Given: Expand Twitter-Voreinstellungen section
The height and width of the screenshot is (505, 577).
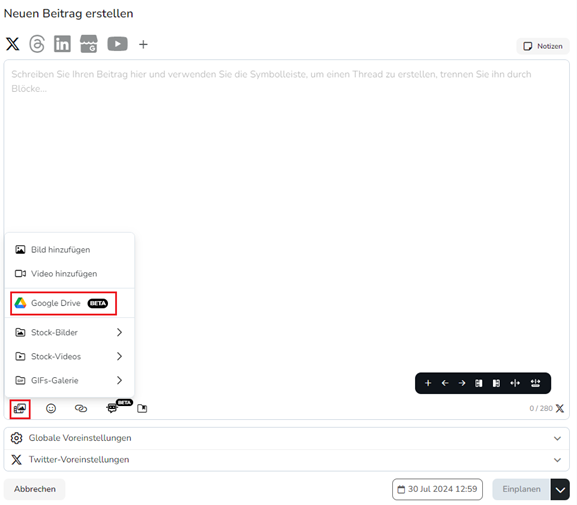Looking at the screenshot, I should pos(286,460).
